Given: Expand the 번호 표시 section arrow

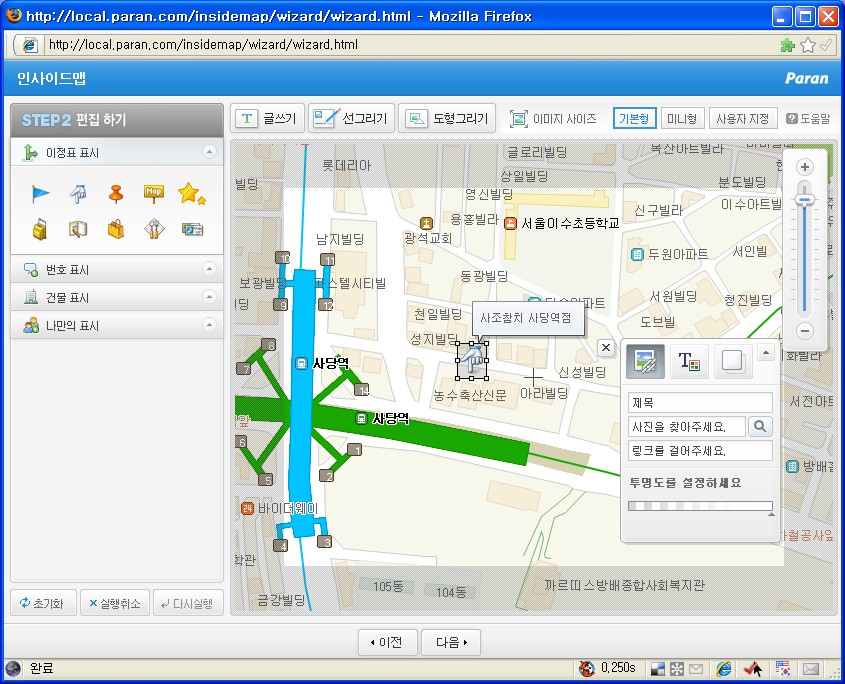Looking at the screenshot, I should pos(209,268).
